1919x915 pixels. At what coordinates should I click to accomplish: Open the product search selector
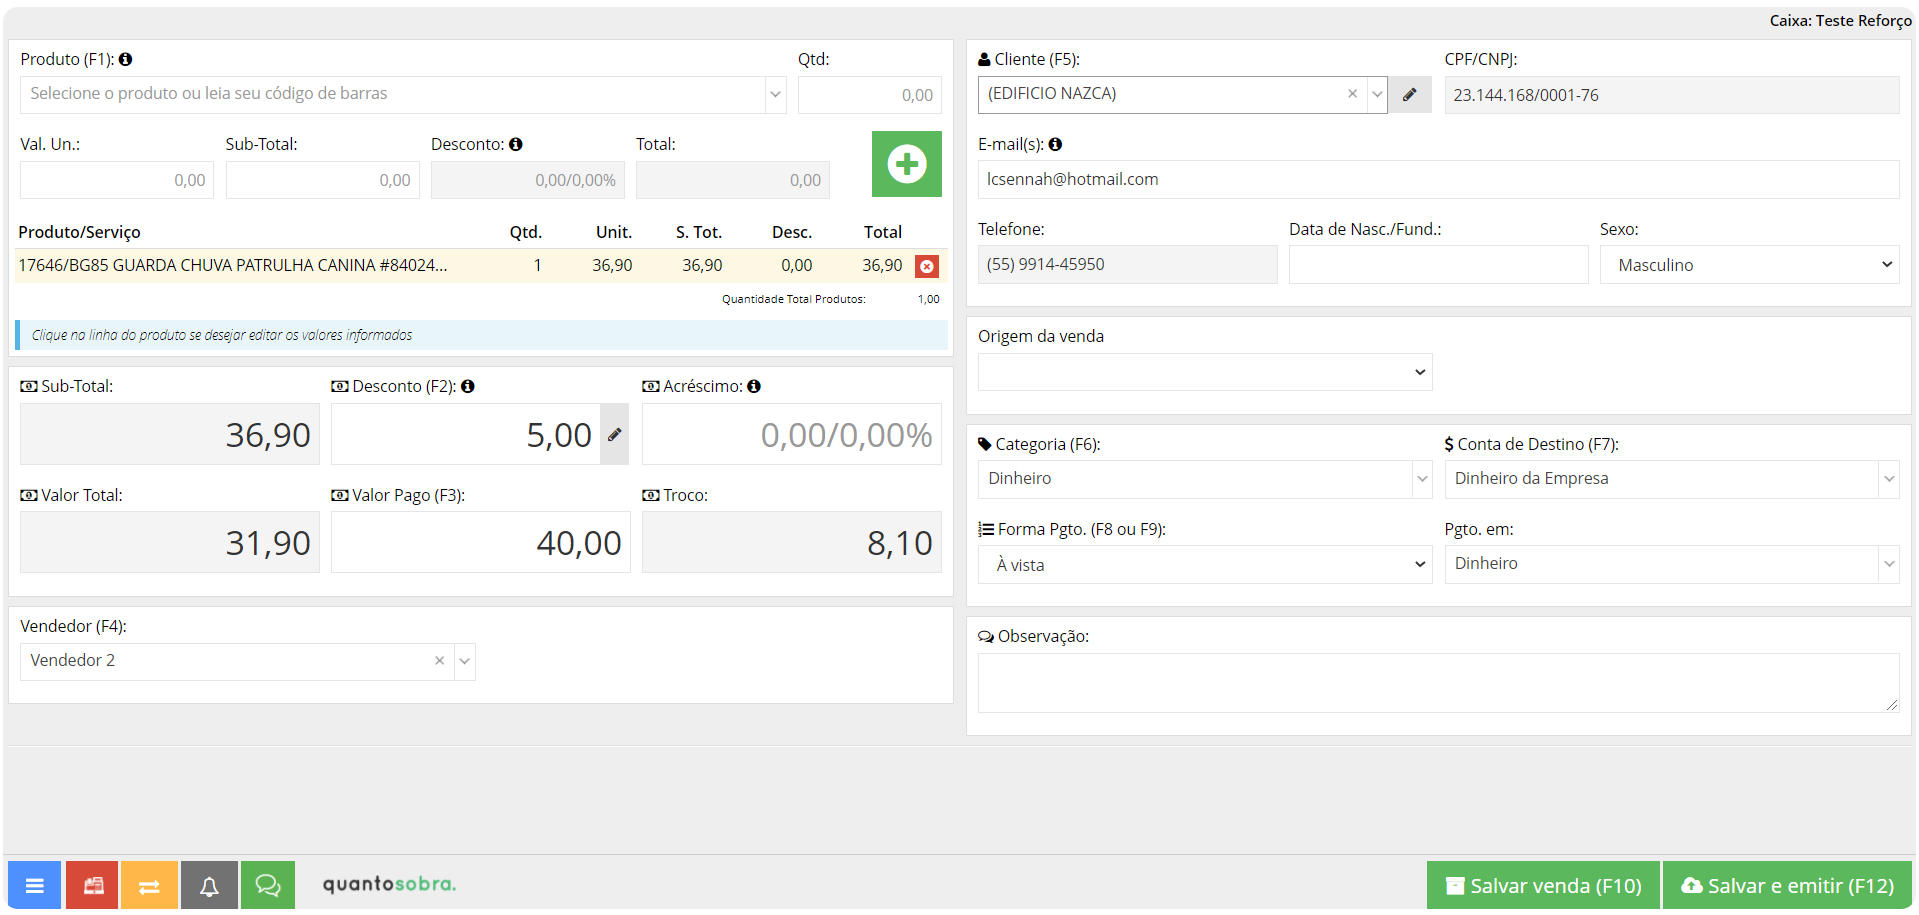pyautogui.click(x=402, y=94)
